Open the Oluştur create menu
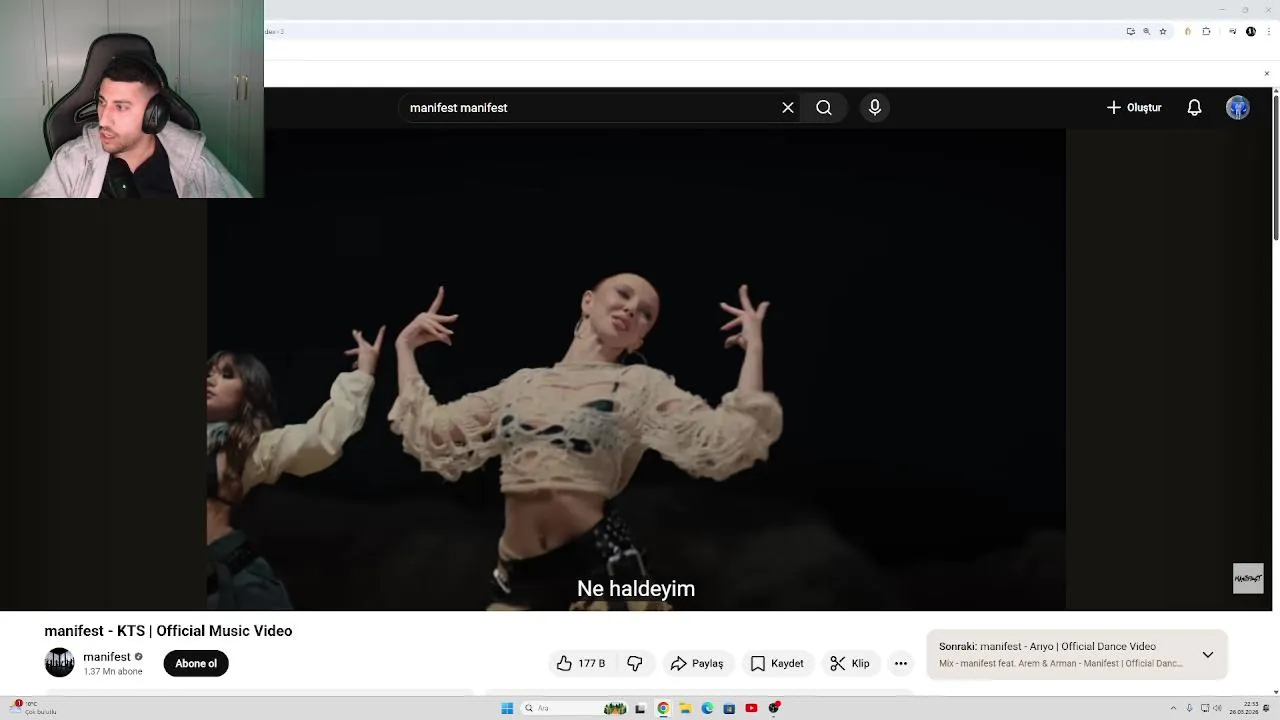This screenshot has width=1280, height=720. [x=1134, y=108]
